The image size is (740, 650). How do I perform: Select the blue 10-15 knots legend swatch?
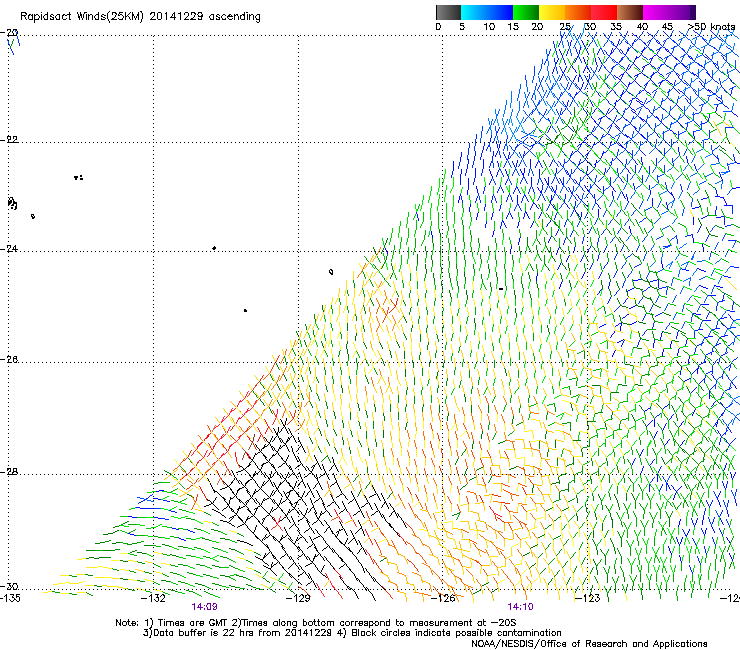500,12
